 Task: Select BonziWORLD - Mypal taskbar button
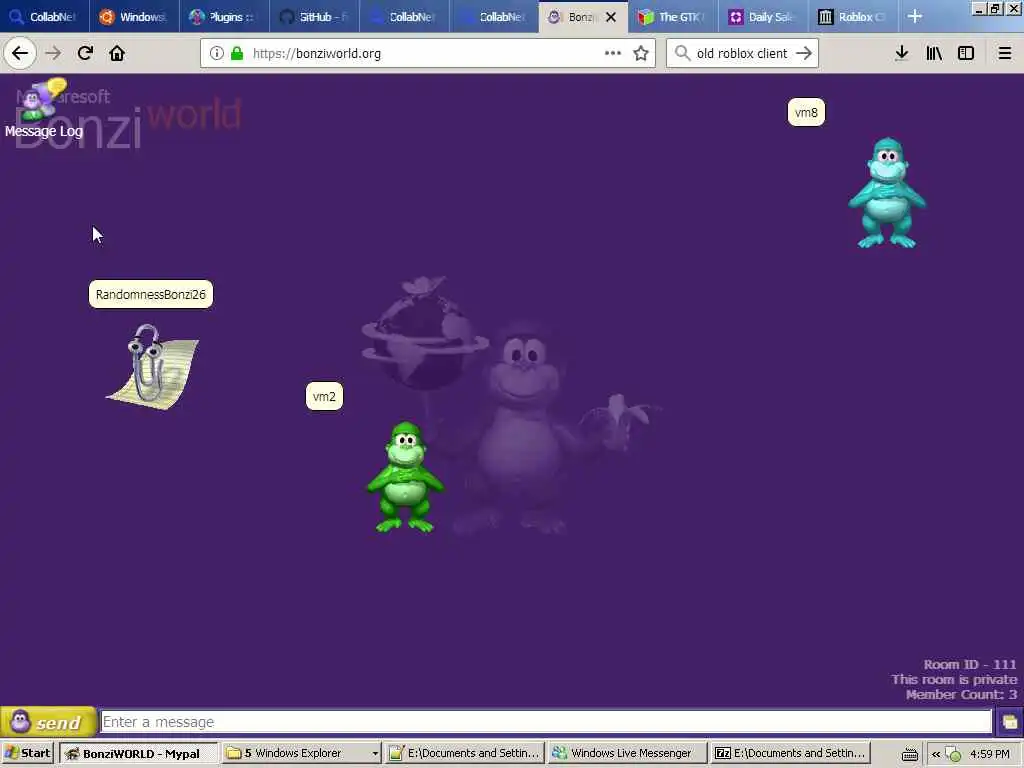coord(138,753)
